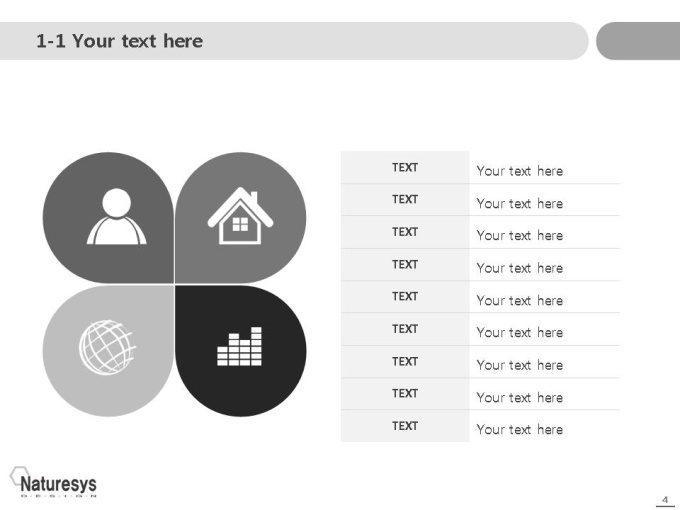
Task: Click the dark gray rounded header tab
Action: click(x=638, y=41)
